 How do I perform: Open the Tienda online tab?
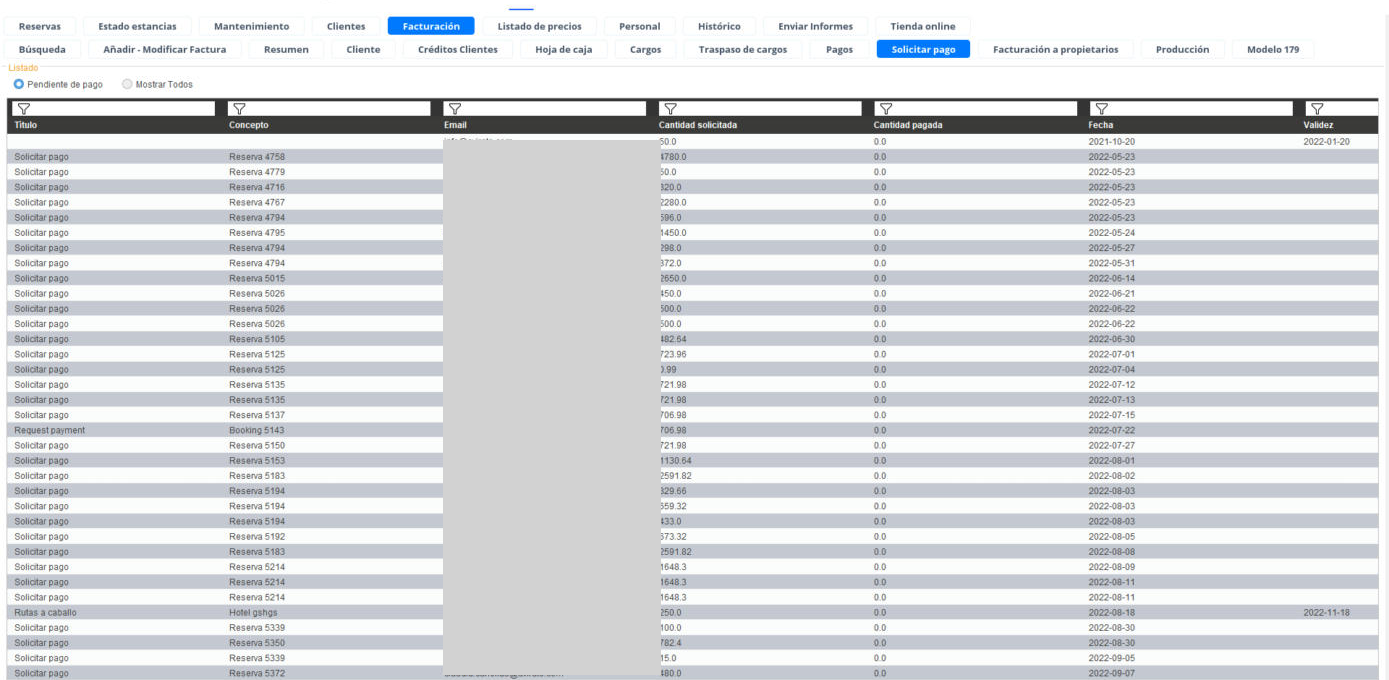923,26
